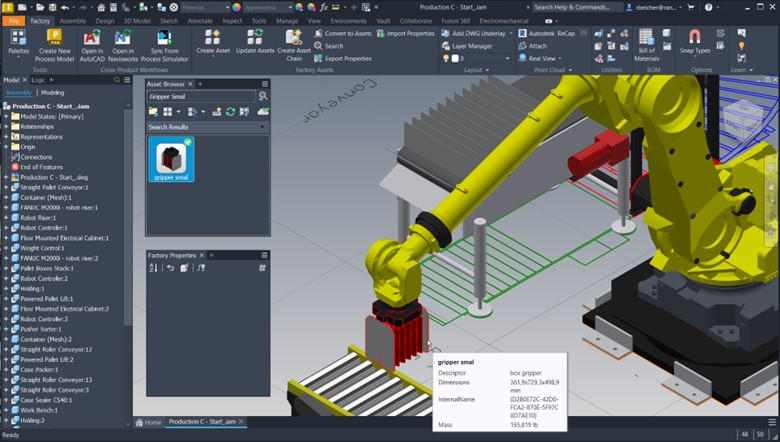The height and width of the screenshot is (442, 780).
Task: Open the Palettes tool
Action: point(18,42)
